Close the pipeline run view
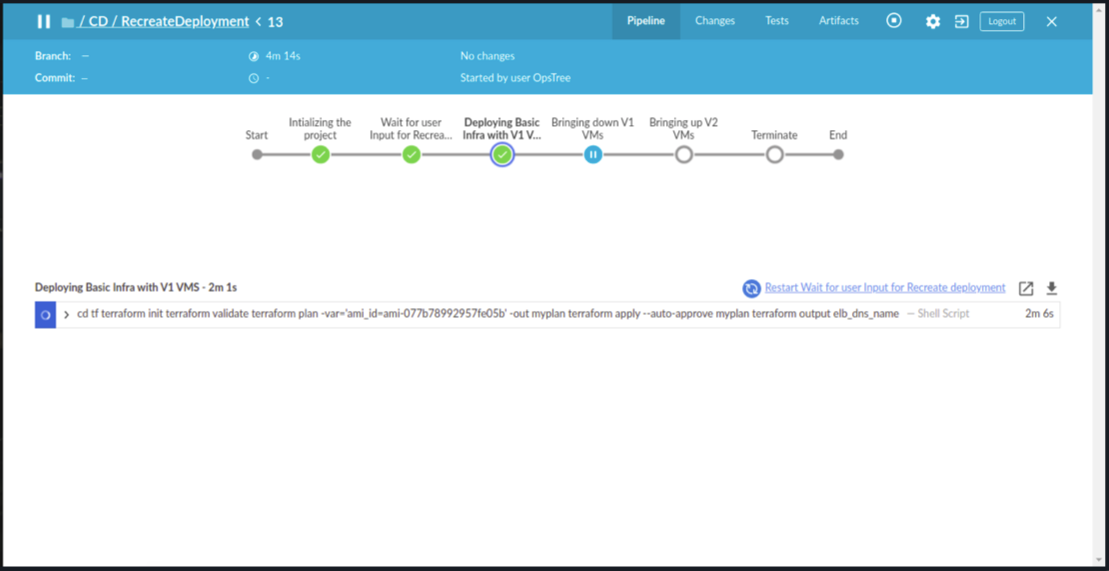 (x=1051, y=21)
